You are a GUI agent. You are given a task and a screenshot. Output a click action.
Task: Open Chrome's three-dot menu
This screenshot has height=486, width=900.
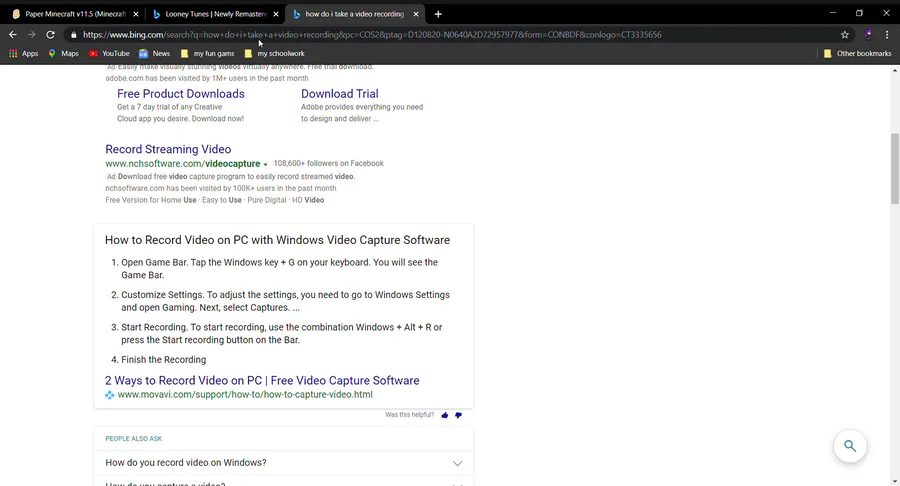[887, 34]
